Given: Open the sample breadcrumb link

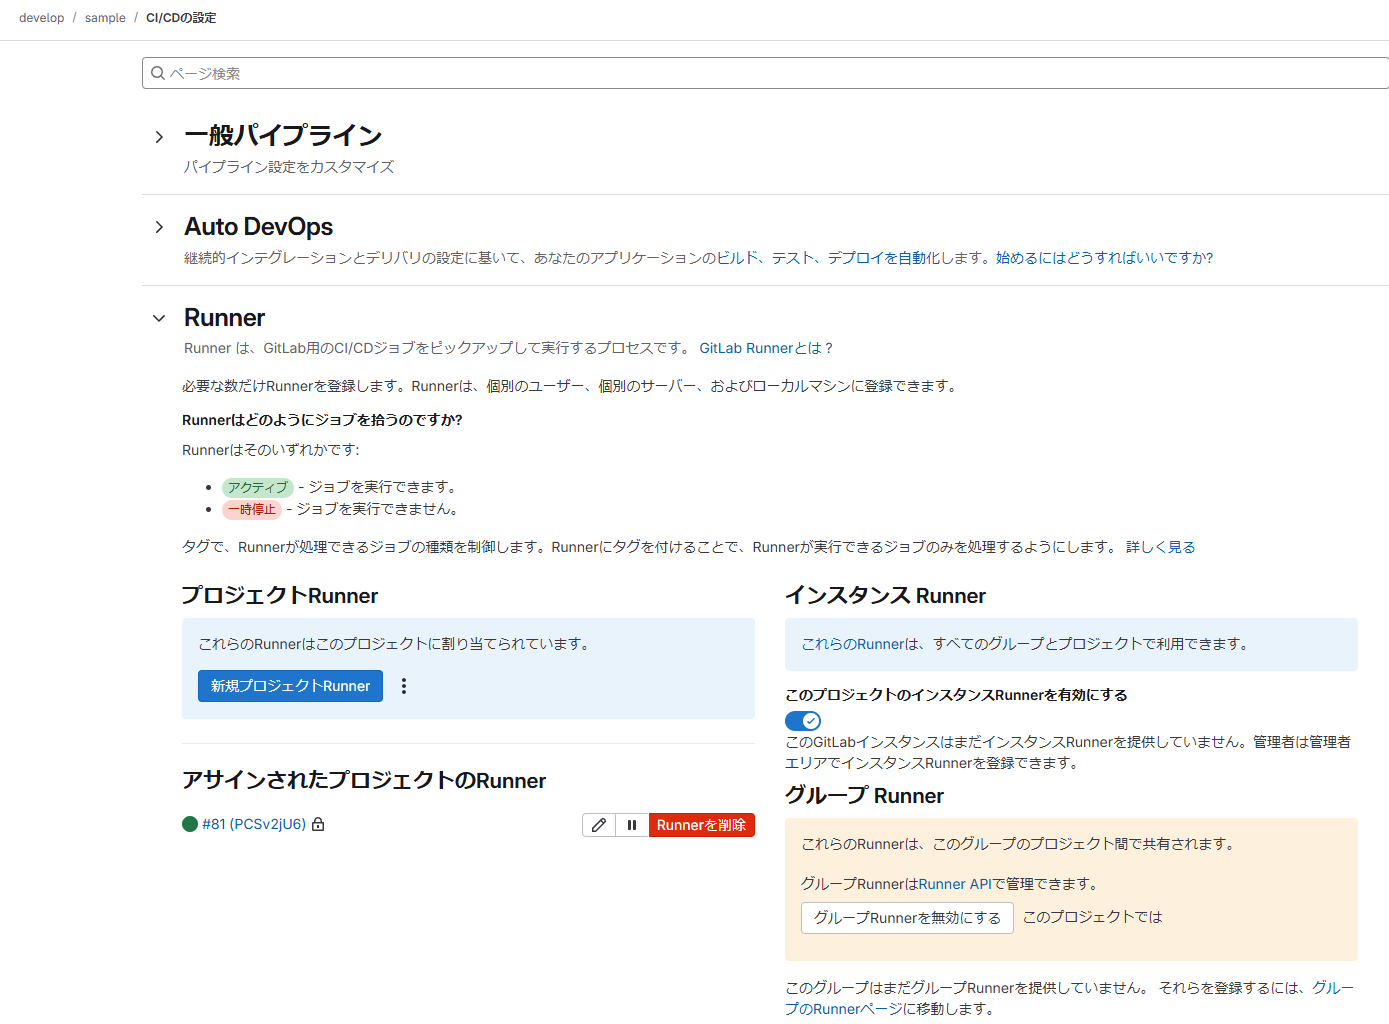Looking at the screenshot, I should pos(105,17).
